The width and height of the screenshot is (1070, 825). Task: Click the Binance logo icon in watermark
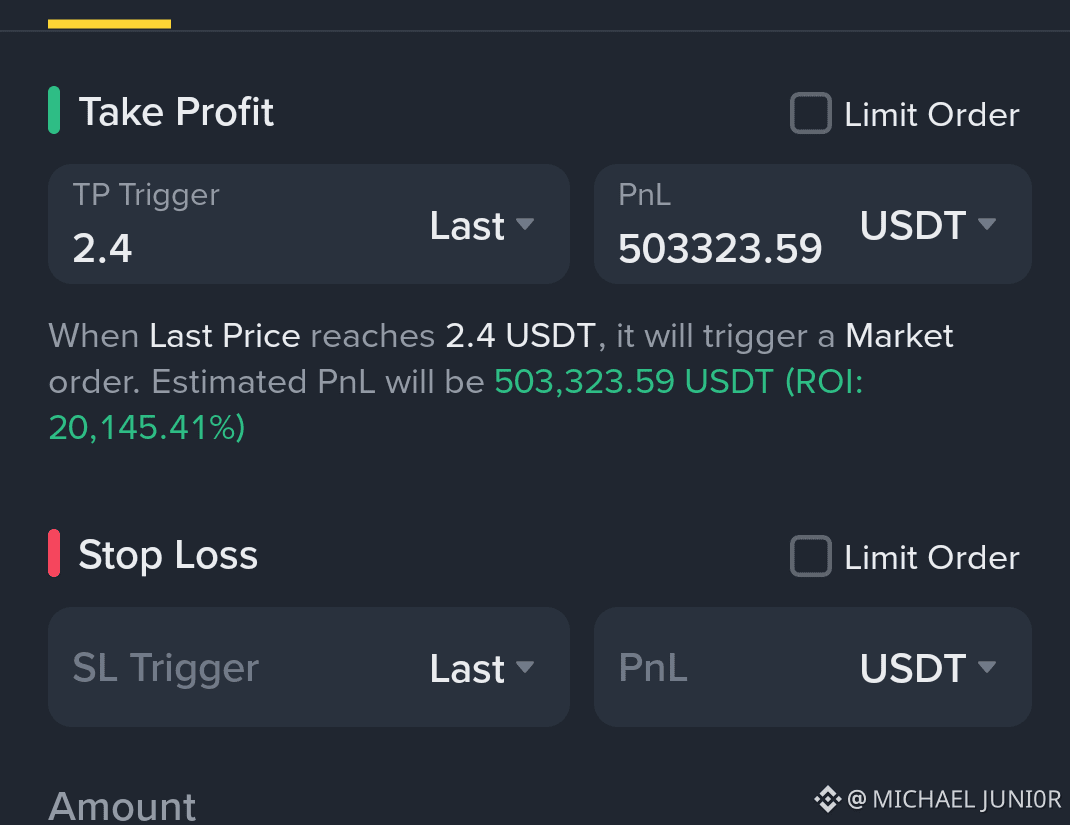click(x=827, y=799)
